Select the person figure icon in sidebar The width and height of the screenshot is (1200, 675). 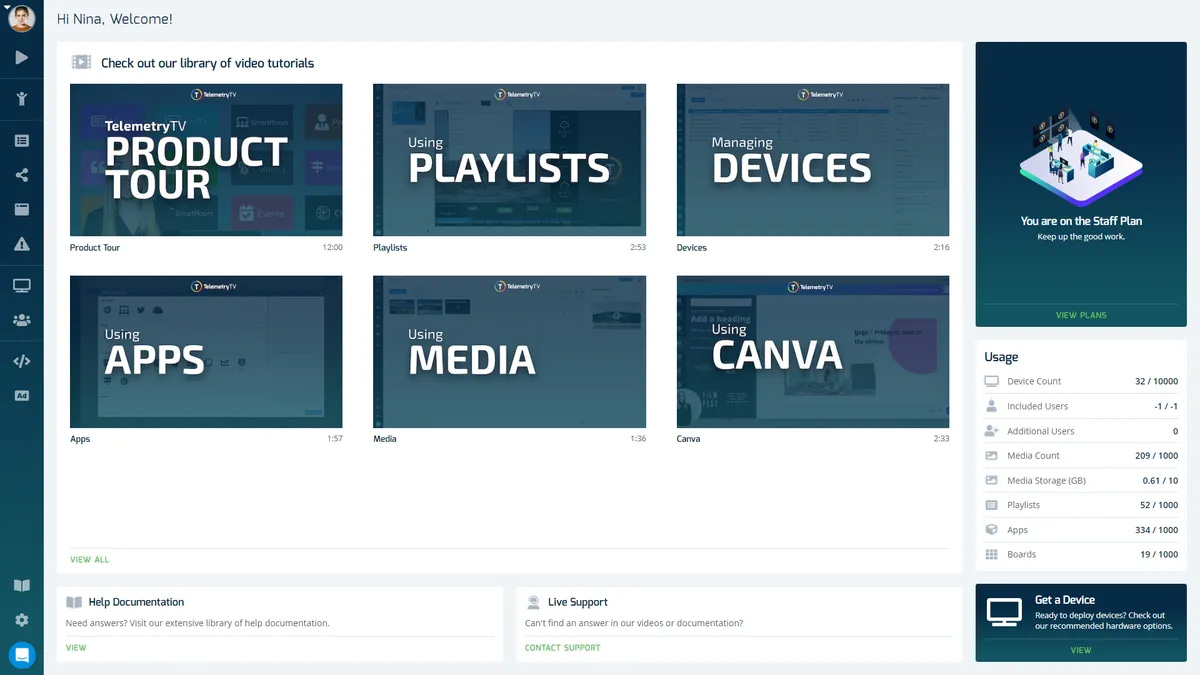point(22,98)
